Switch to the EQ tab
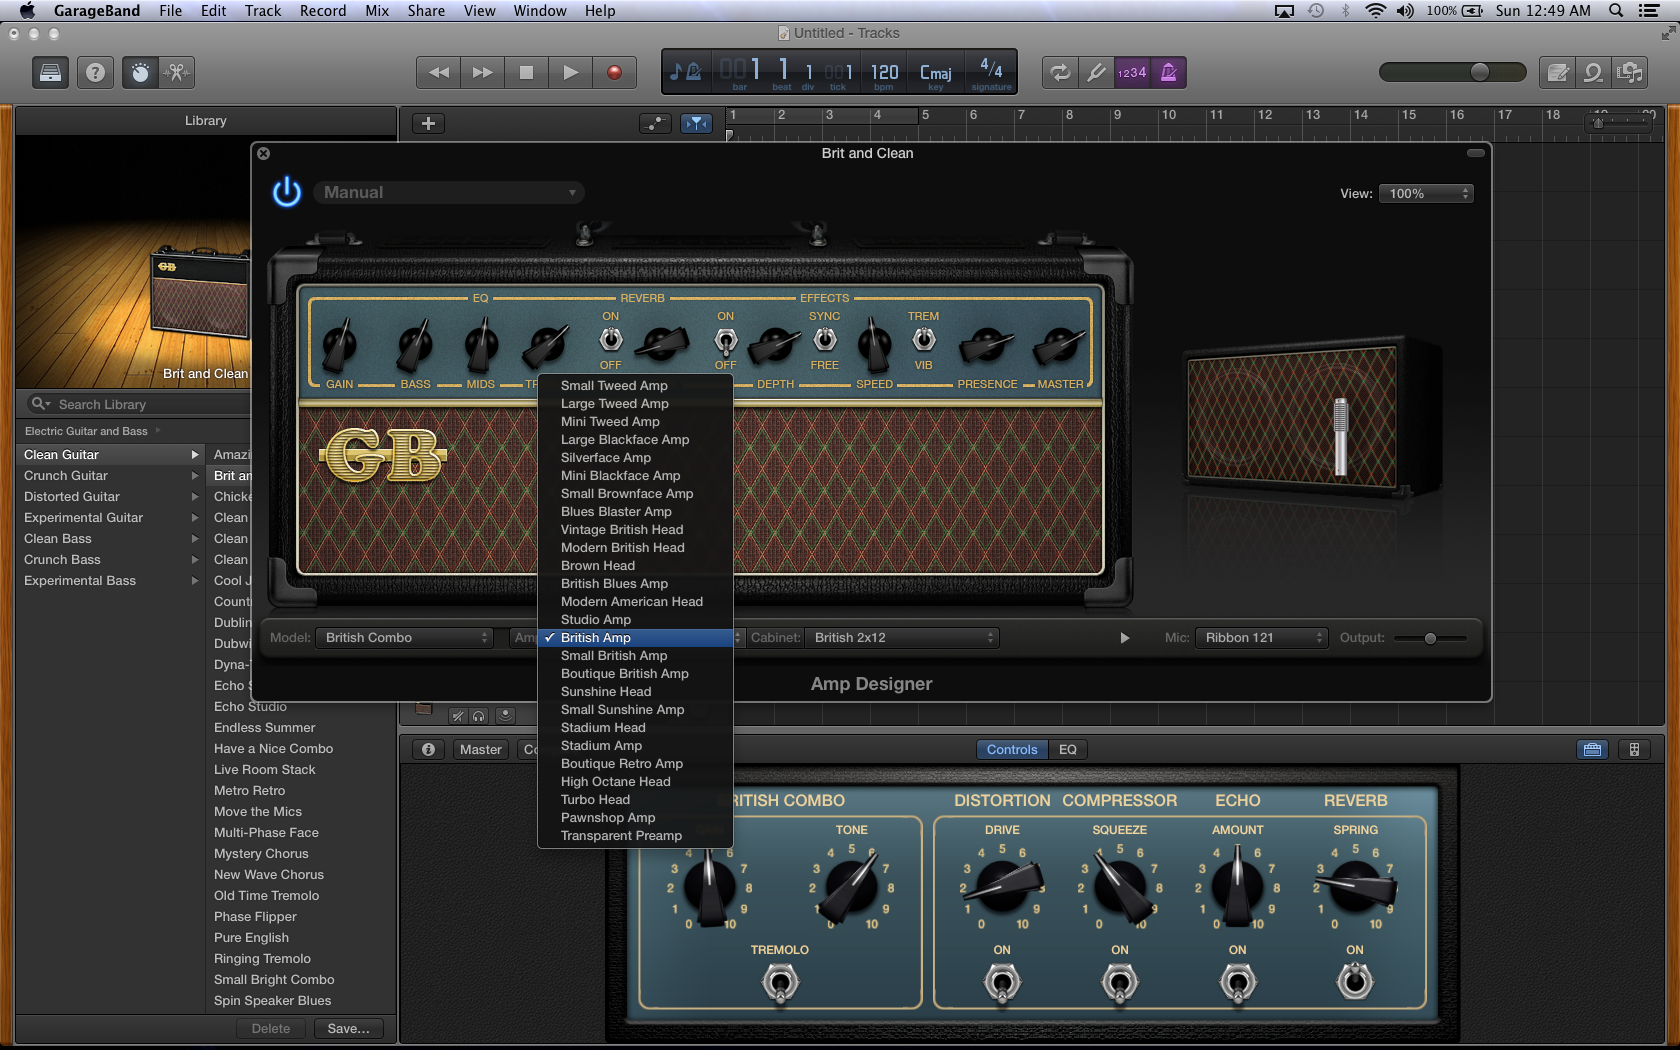 point(1068,749)
